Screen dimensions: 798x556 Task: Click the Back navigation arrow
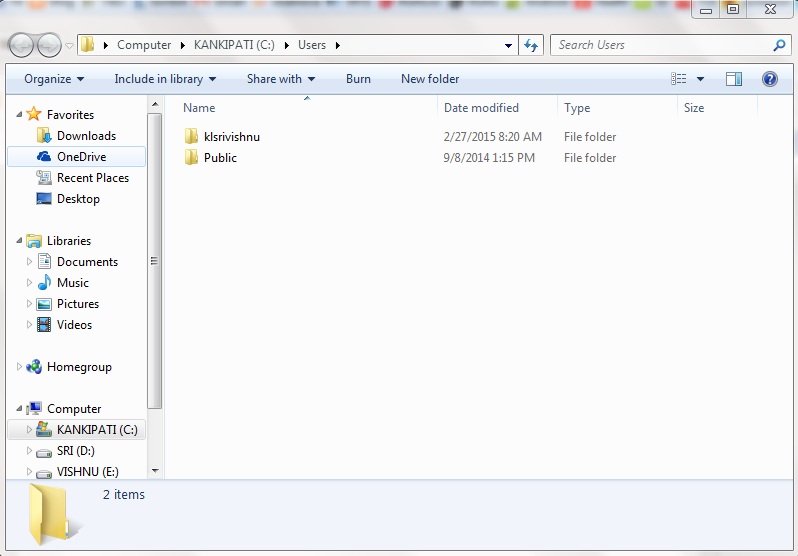[x=21, y=45]
